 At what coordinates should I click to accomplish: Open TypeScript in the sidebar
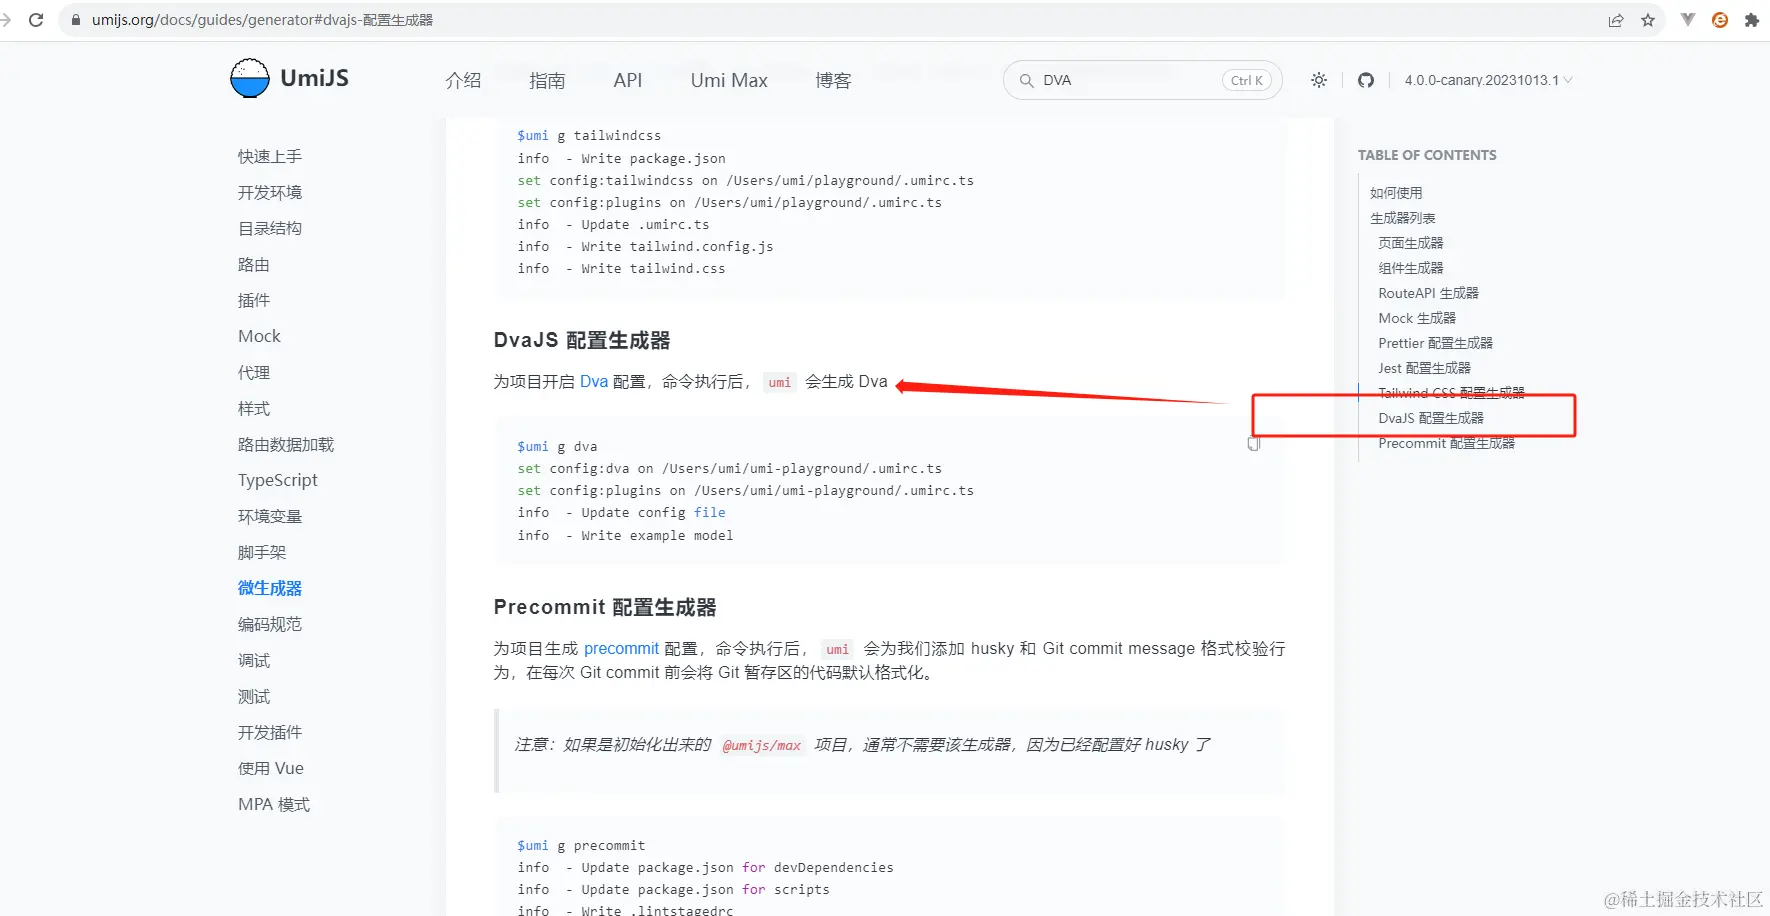point(278,480)
